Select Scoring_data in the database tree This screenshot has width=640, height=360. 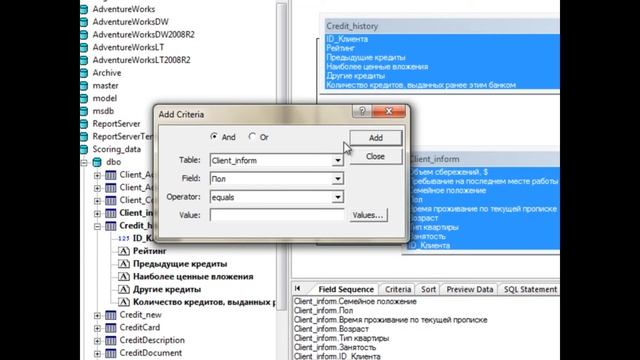116,149
